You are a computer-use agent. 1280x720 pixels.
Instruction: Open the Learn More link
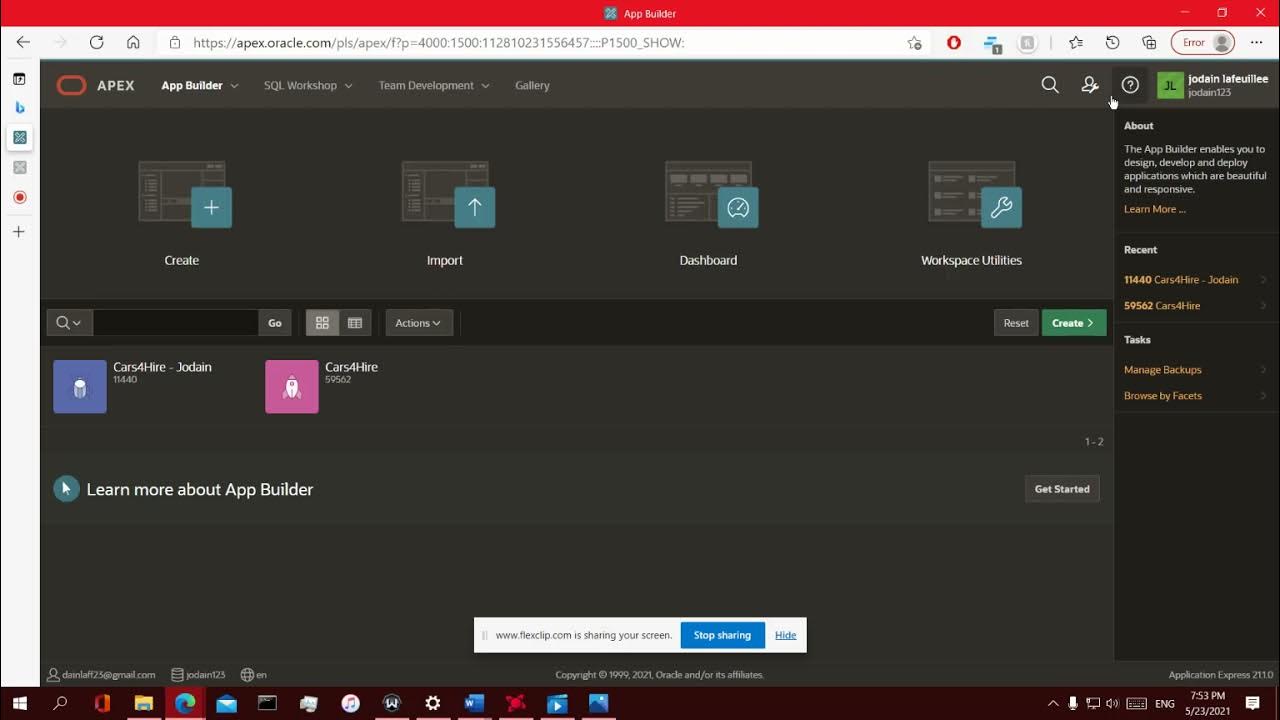pyautogui.click(x=1154, y=209)
